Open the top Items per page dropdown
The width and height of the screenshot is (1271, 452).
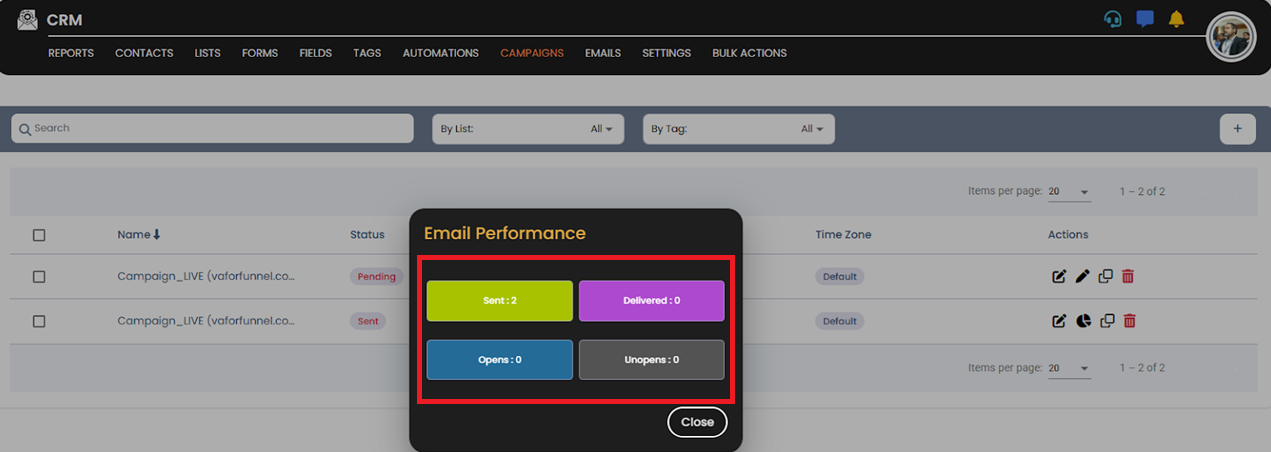click(1069, 192)
